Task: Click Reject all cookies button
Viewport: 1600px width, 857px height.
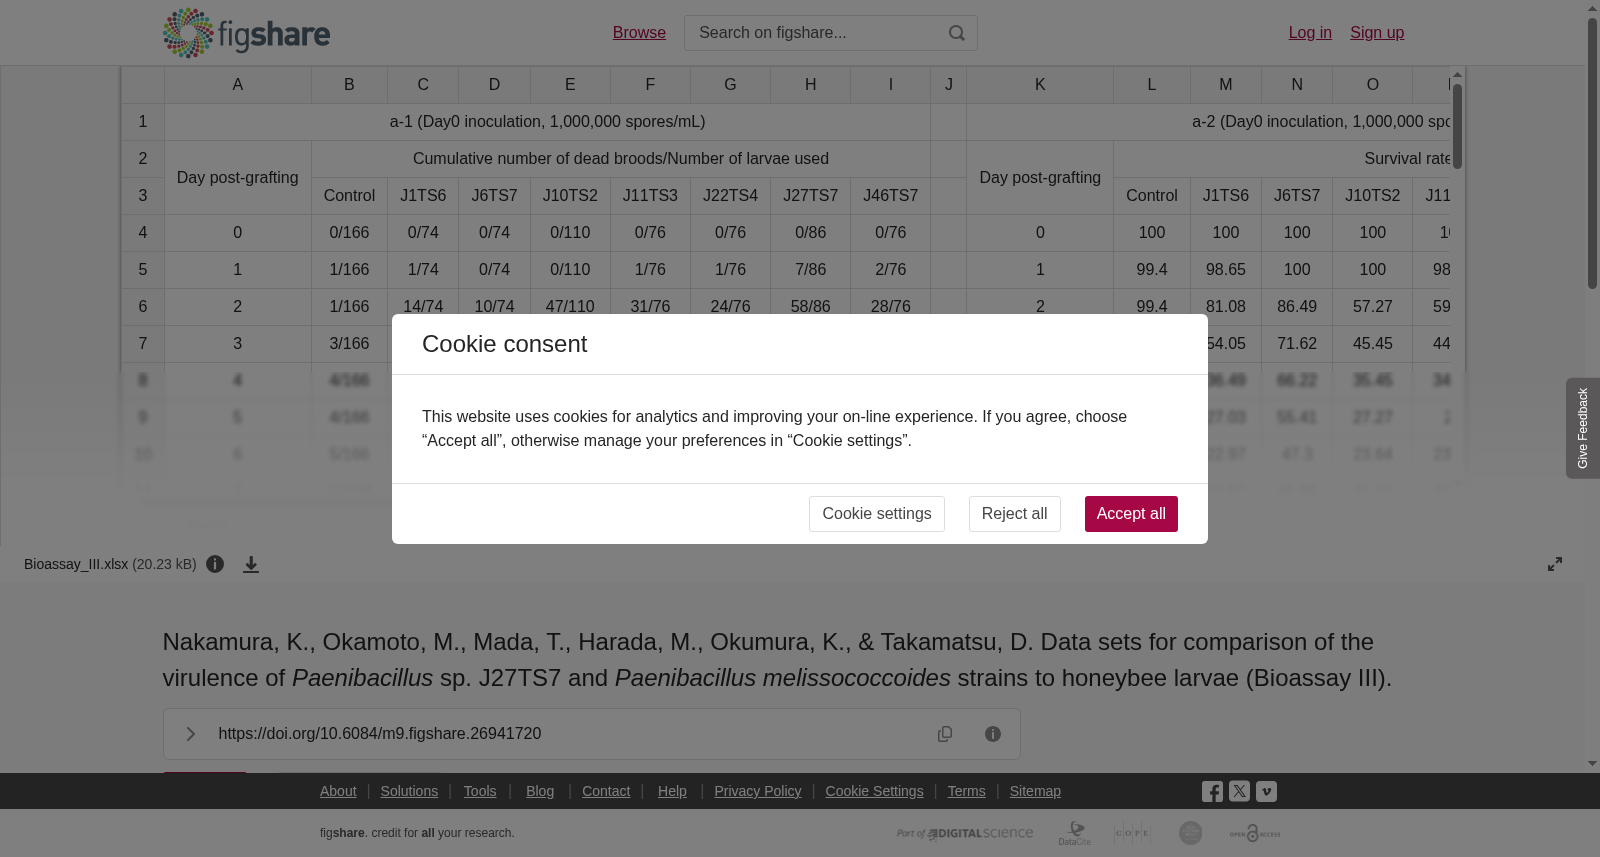Action: click(x=1014, y=514)
